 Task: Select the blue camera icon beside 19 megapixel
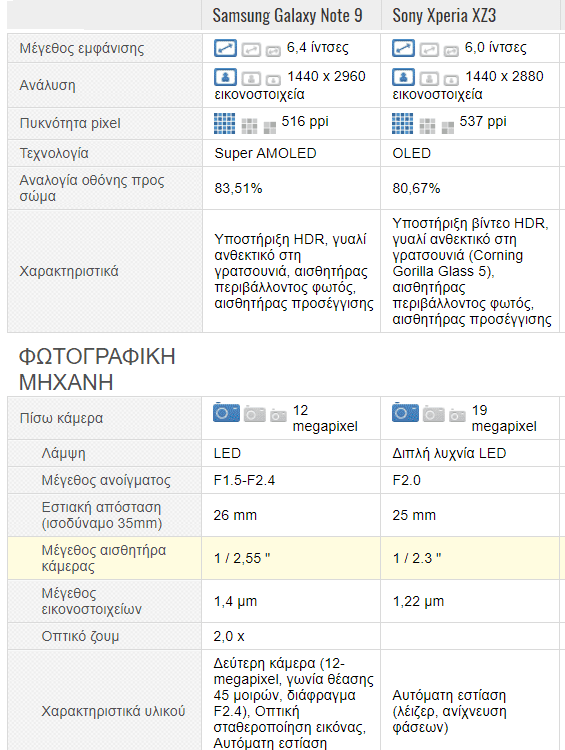coord(405,412)
